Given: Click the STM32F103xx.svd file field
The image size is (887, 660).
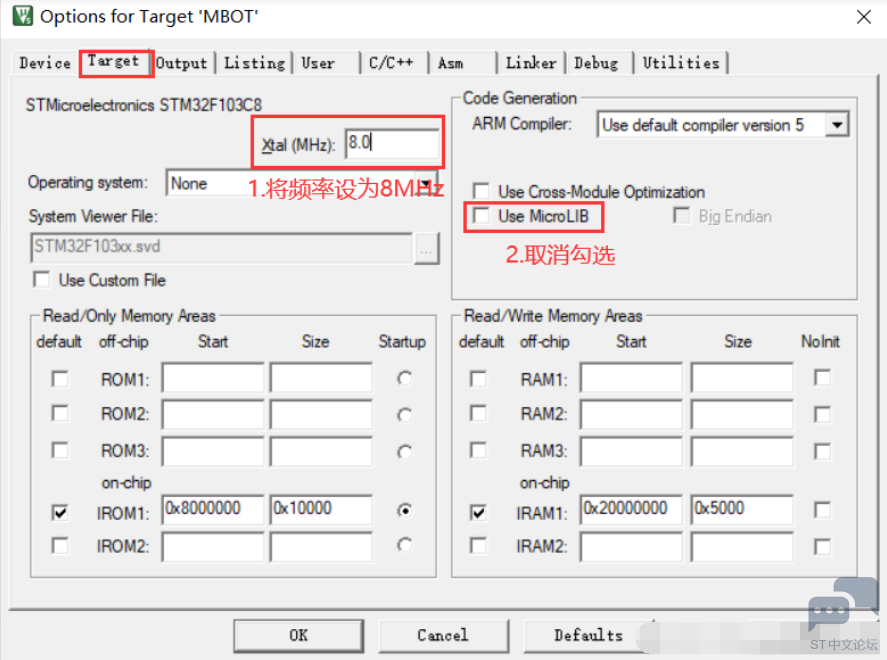Looking at the screenshot, I should pos(221,248).
